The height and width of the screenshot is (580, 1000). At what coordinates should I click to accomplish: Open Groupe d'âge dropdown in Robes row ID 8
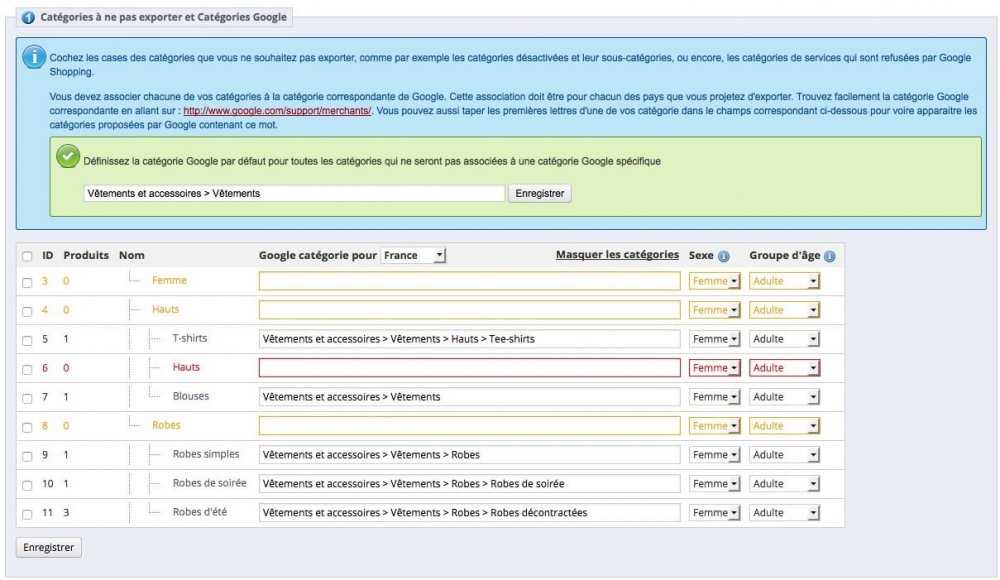point(784,426)
